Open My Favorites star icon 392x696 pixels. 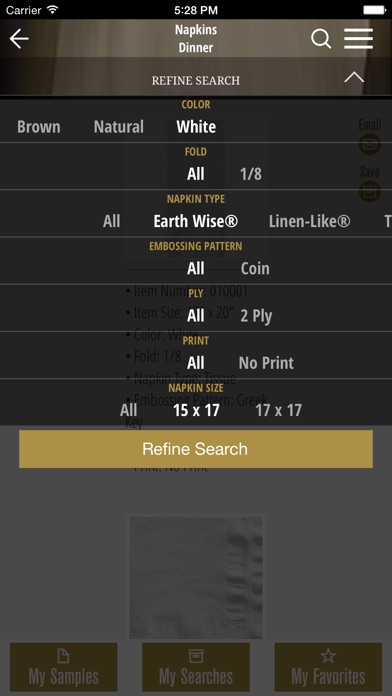click(x=328, y=656)
